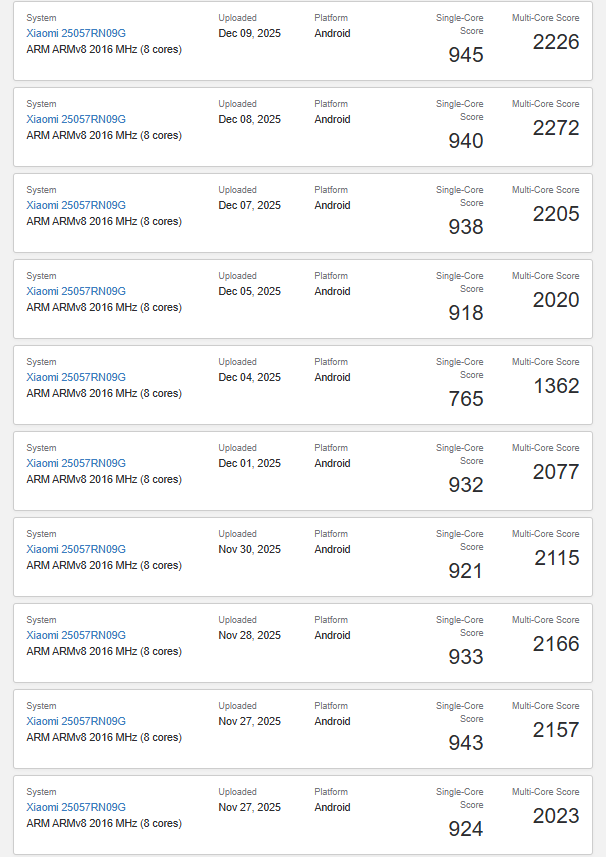Click Xiaomi link with multi-core score 2023
The height and width of the screenshot is (857, 606).
76,807
